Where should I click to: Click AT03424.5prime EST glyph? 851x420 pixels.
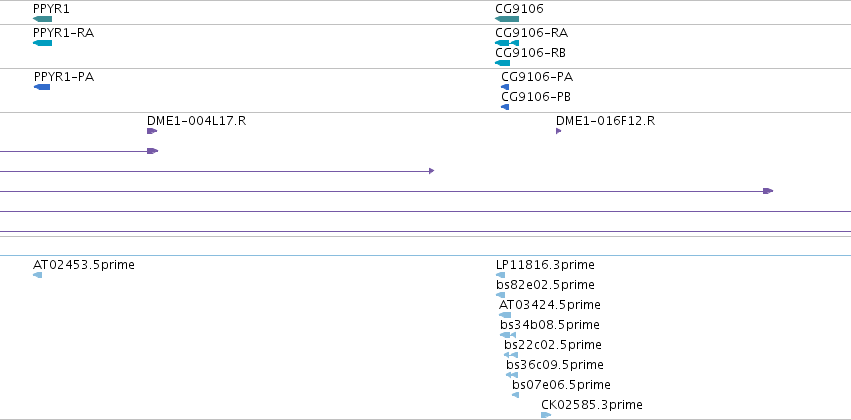click(x=505, y=315)
